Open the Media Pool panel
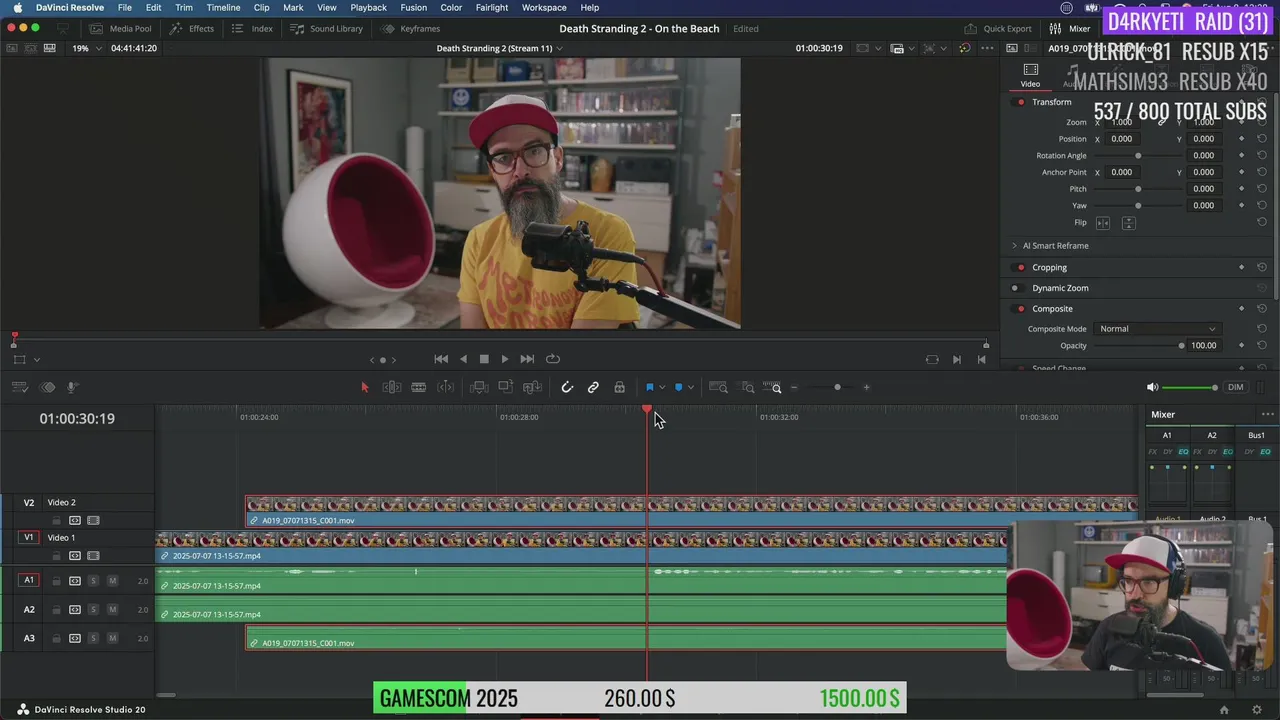 [121, 29]
